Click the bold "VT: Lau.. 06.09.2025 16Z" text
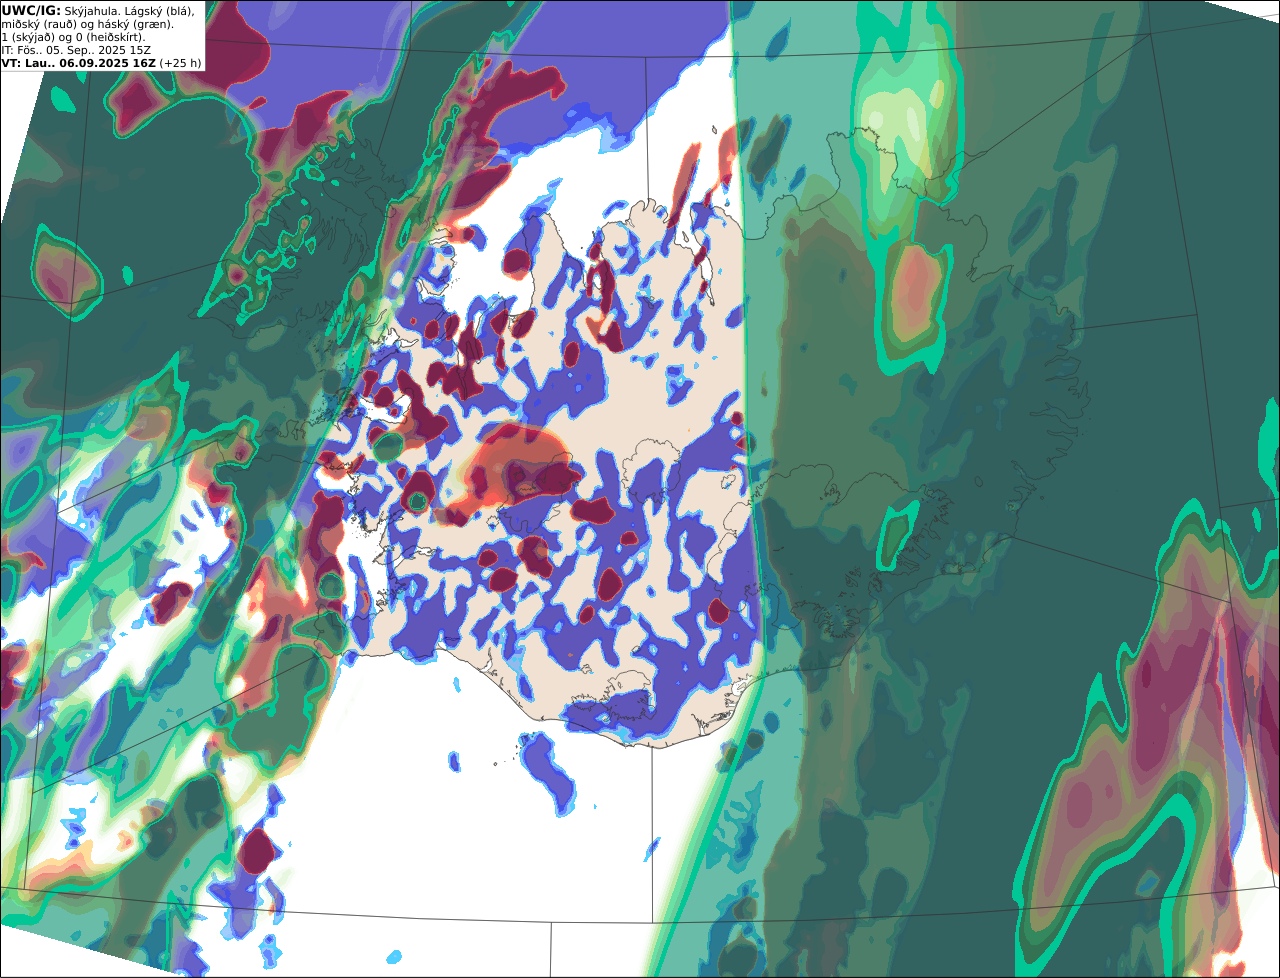The width and height of the screenshot is (1280, 978). pyautogui.click(x=78, y=63)
